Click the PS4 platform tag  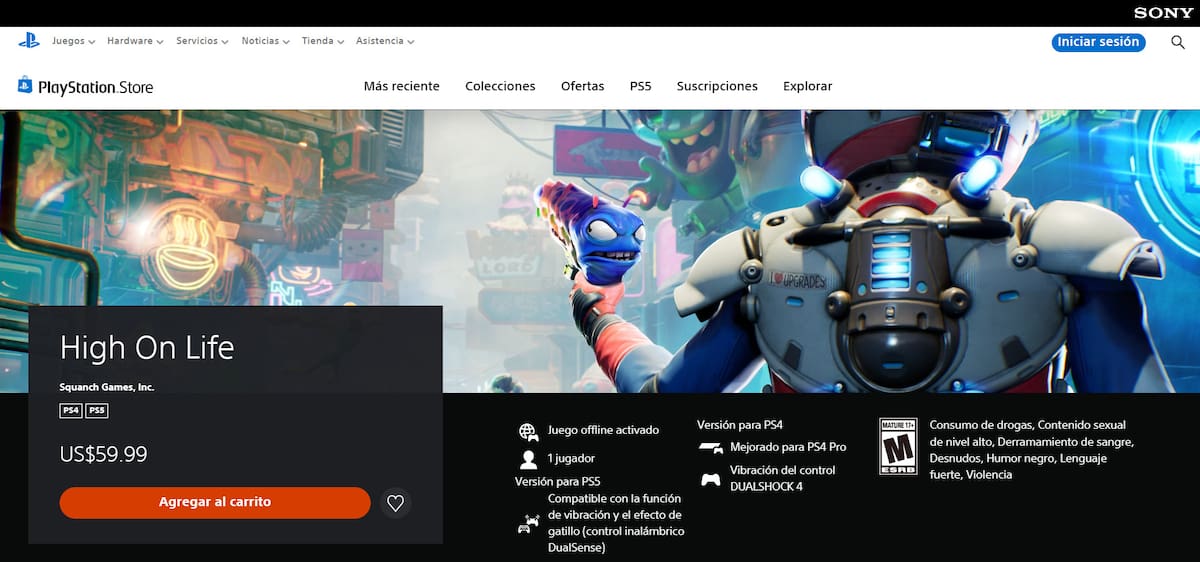tap(71, 411)
